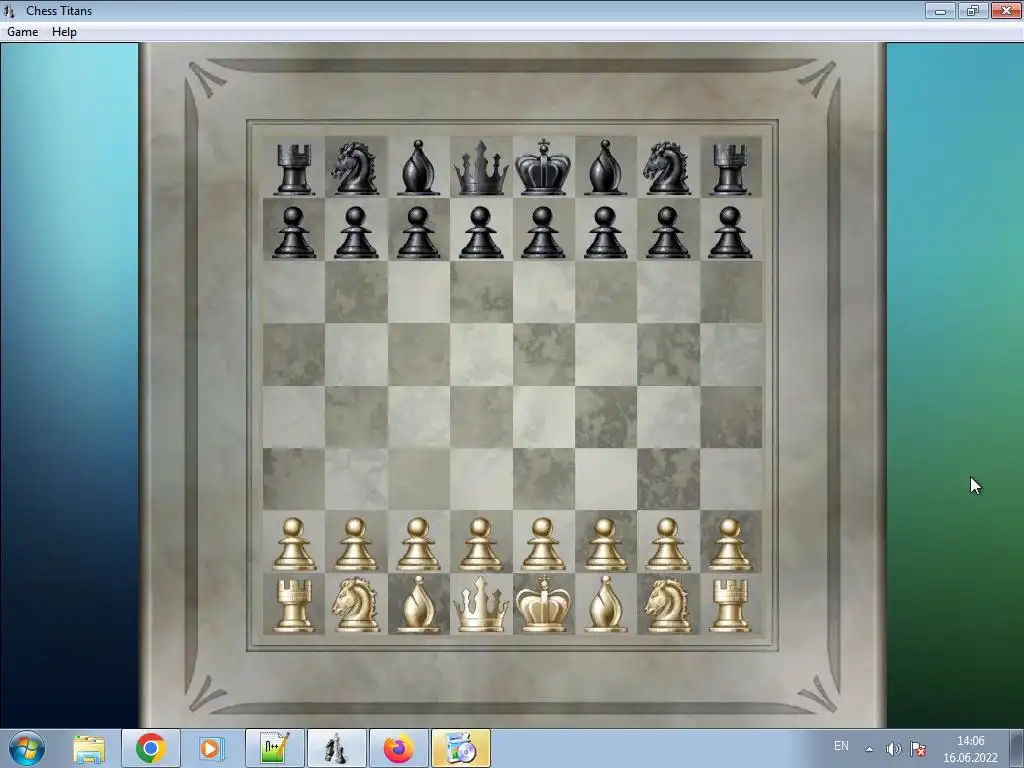This screenshot has height=768, width=1024.
Task: Pick the white pawn on g2
Action: click(667, 545)
